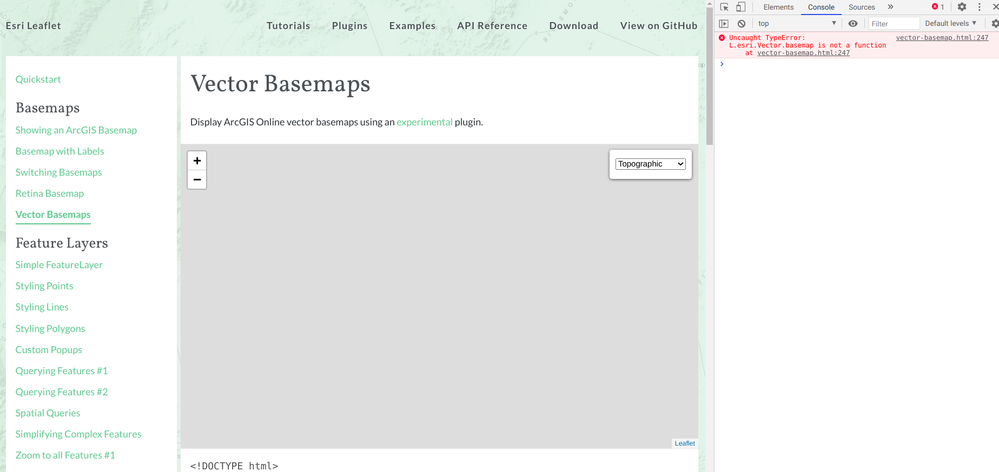Open View on GitHub link
The height and width of the screenshot is (472, 999).
point(659,26)
